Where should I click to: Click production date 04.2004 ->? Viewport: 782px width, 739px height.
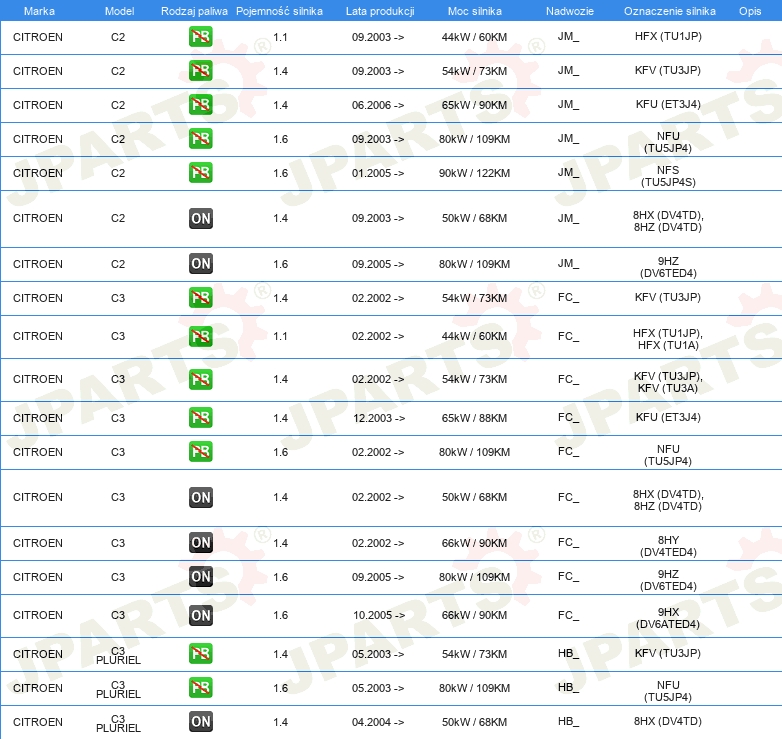click(x=378, y=722)
